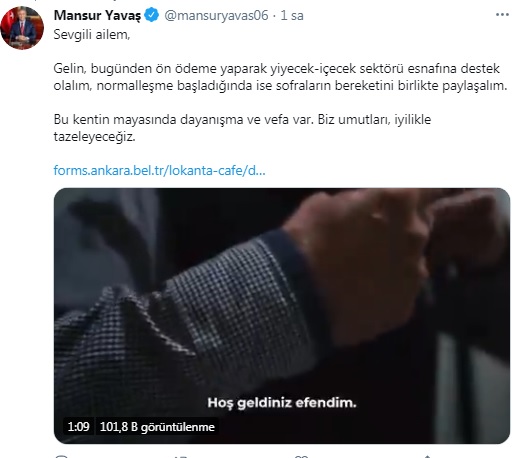Click the share icon below the video
The image size is (524, 458).
[x=427, y=456]
